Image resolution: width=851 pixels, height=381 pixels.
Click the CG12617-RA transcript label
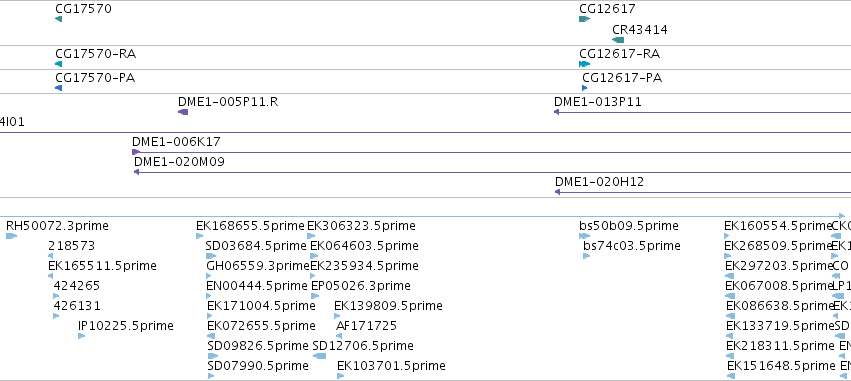[619, 54]
